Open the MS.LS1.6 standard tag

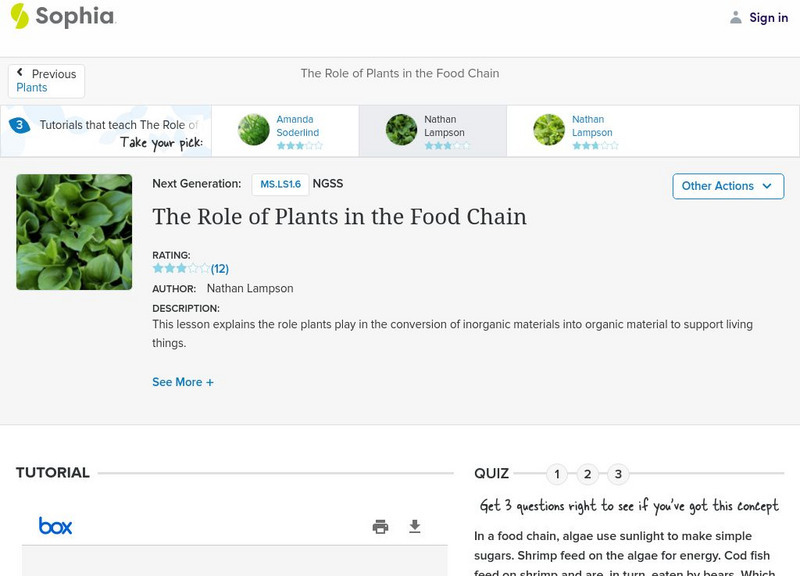280,184
